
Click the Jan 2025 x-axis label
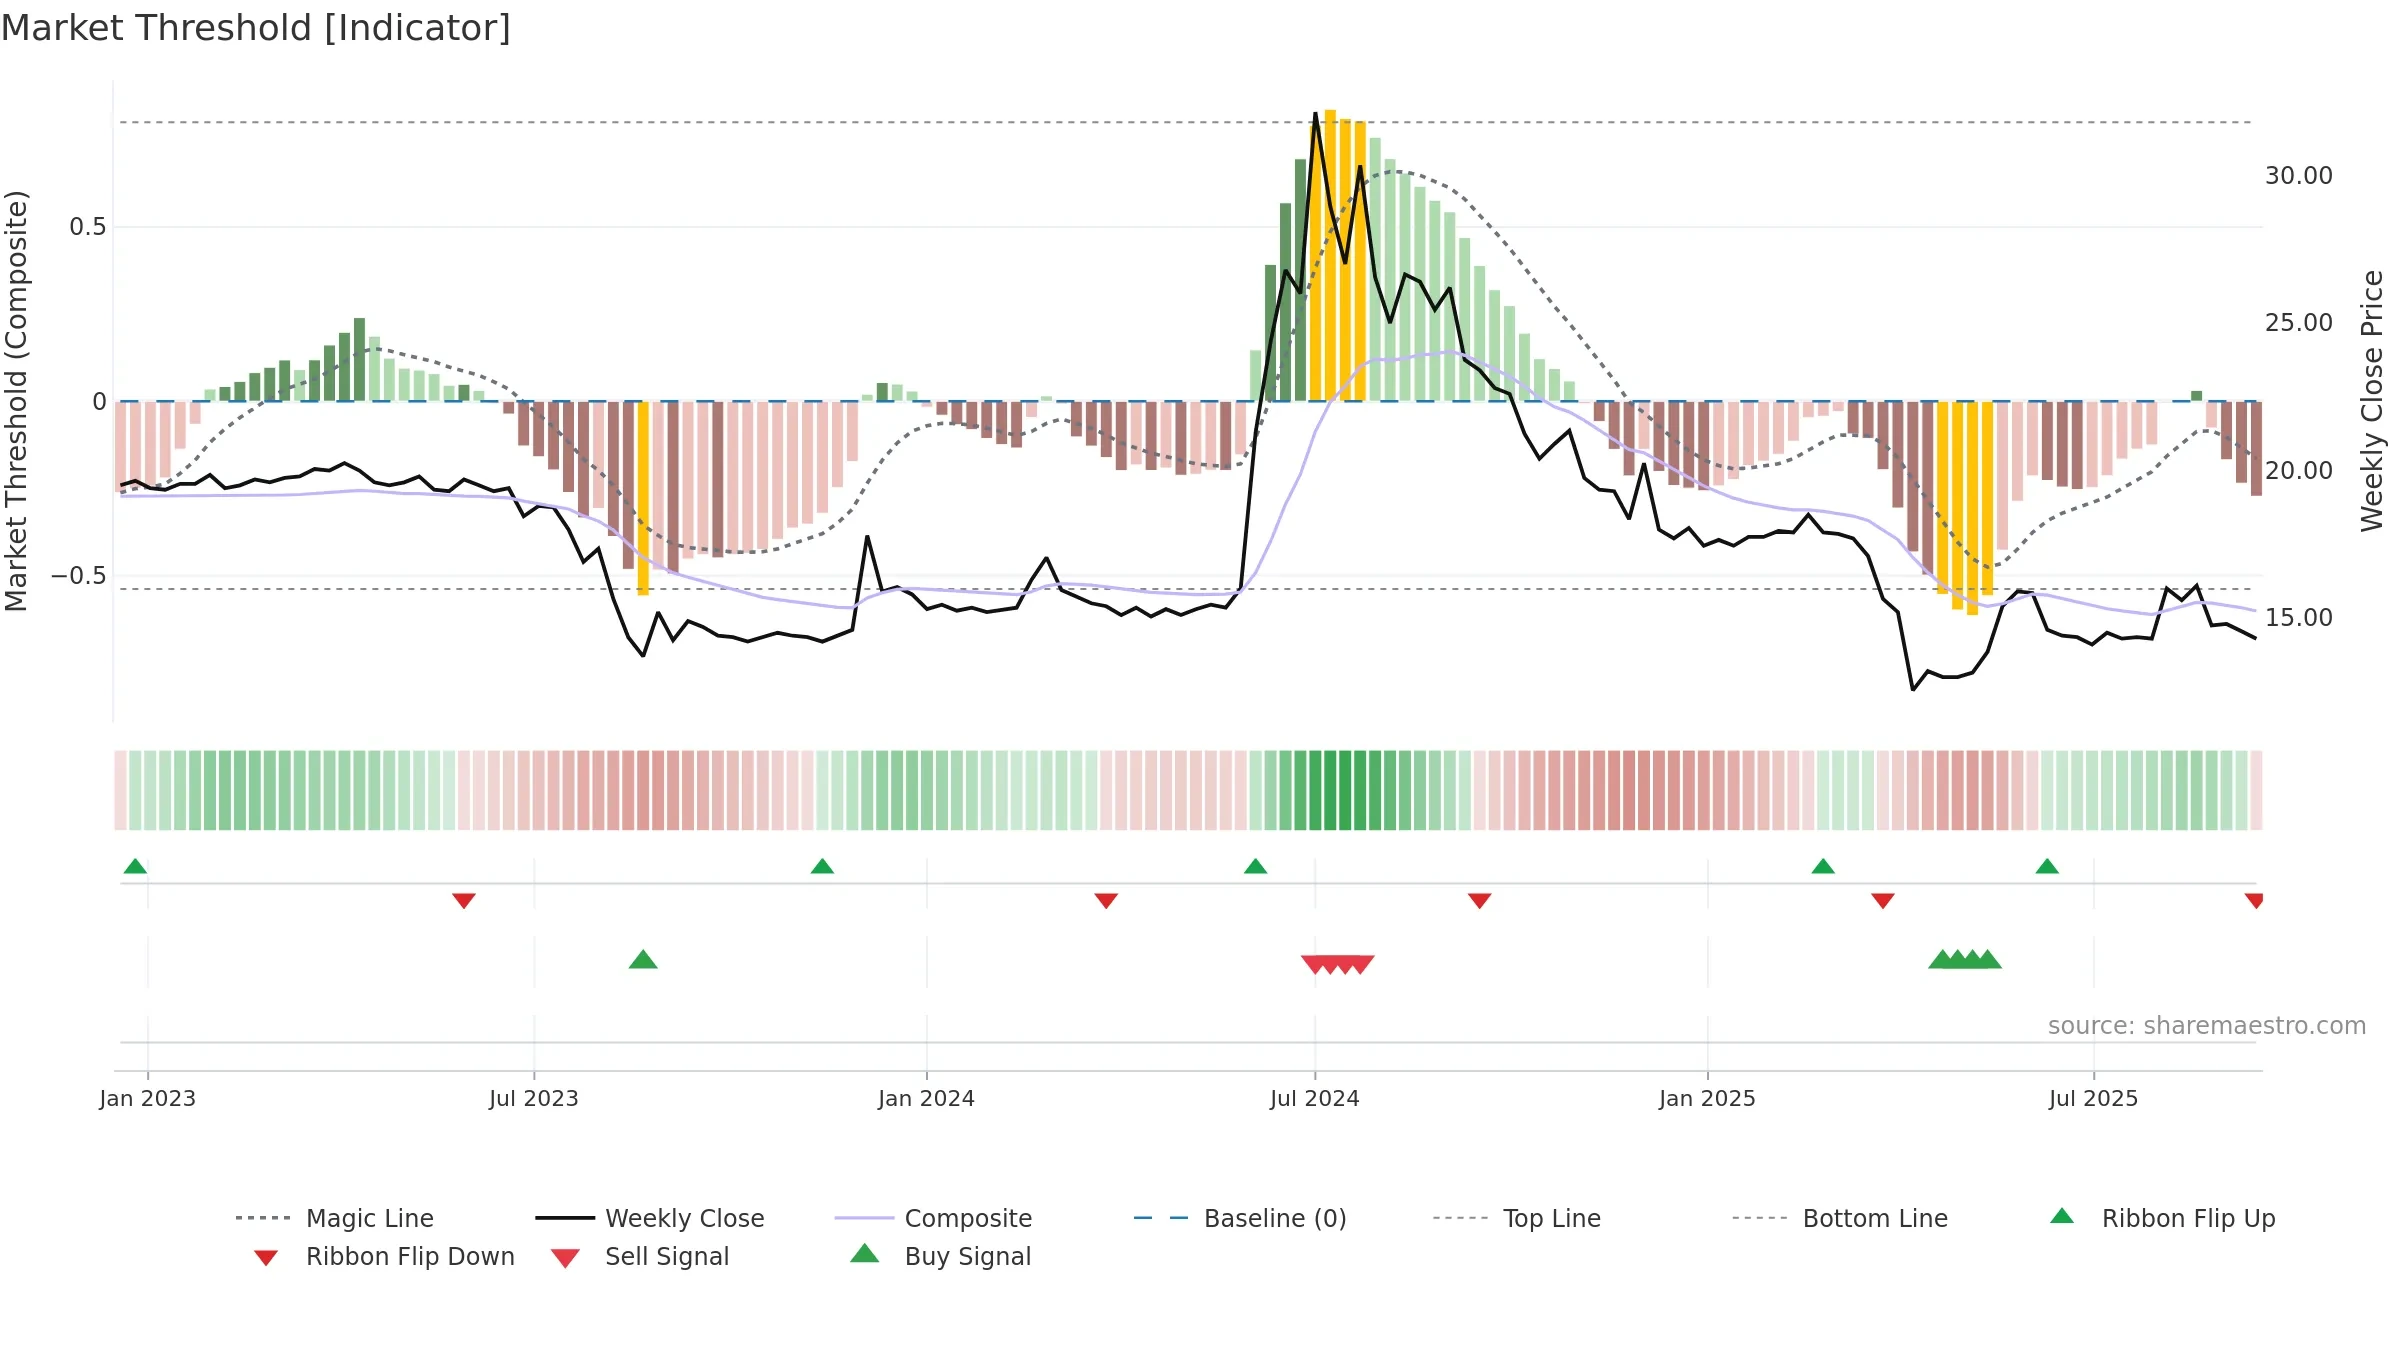click(x=1708, y=1098)
